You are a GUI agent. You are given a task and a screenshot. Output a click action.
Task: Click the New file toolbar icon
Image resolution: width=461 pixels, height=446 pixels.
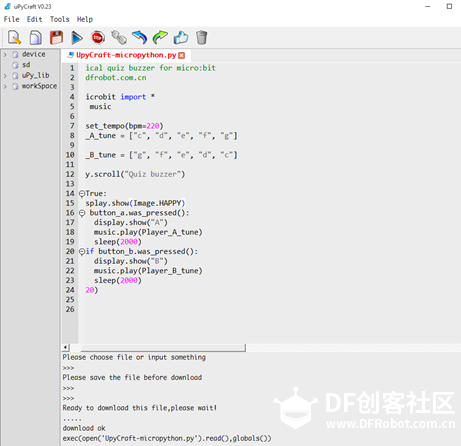[x=14, y=37]
